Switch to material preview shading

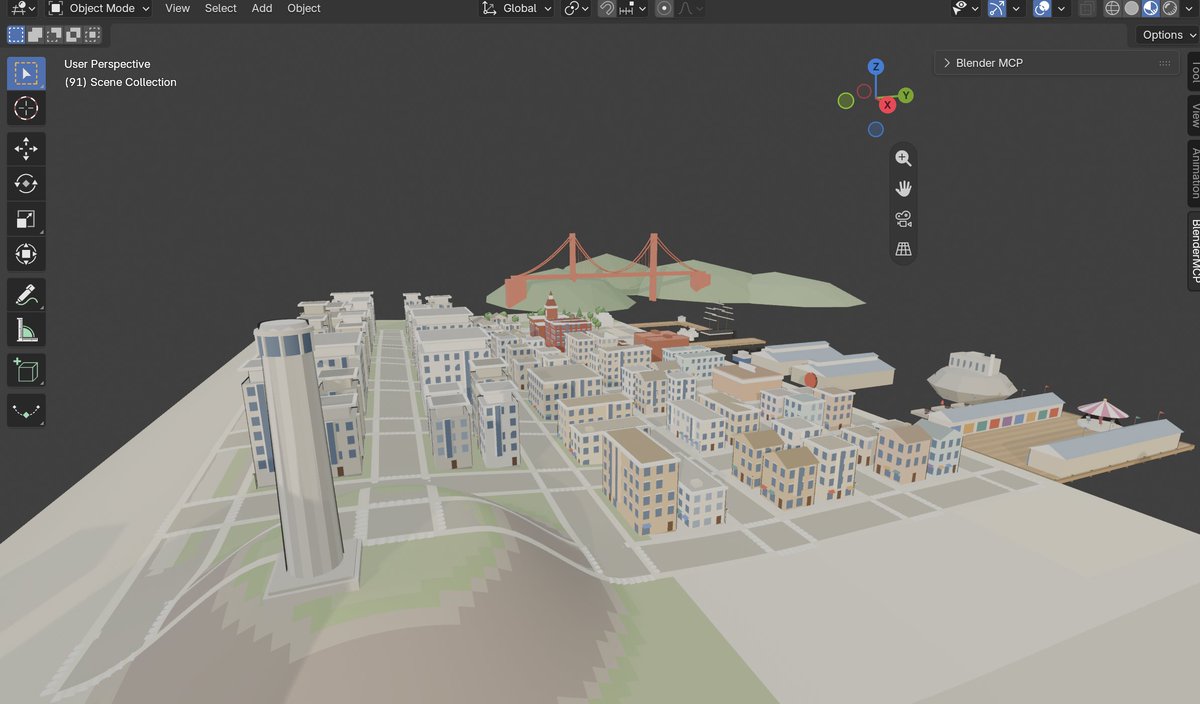tap(1150, 8)
